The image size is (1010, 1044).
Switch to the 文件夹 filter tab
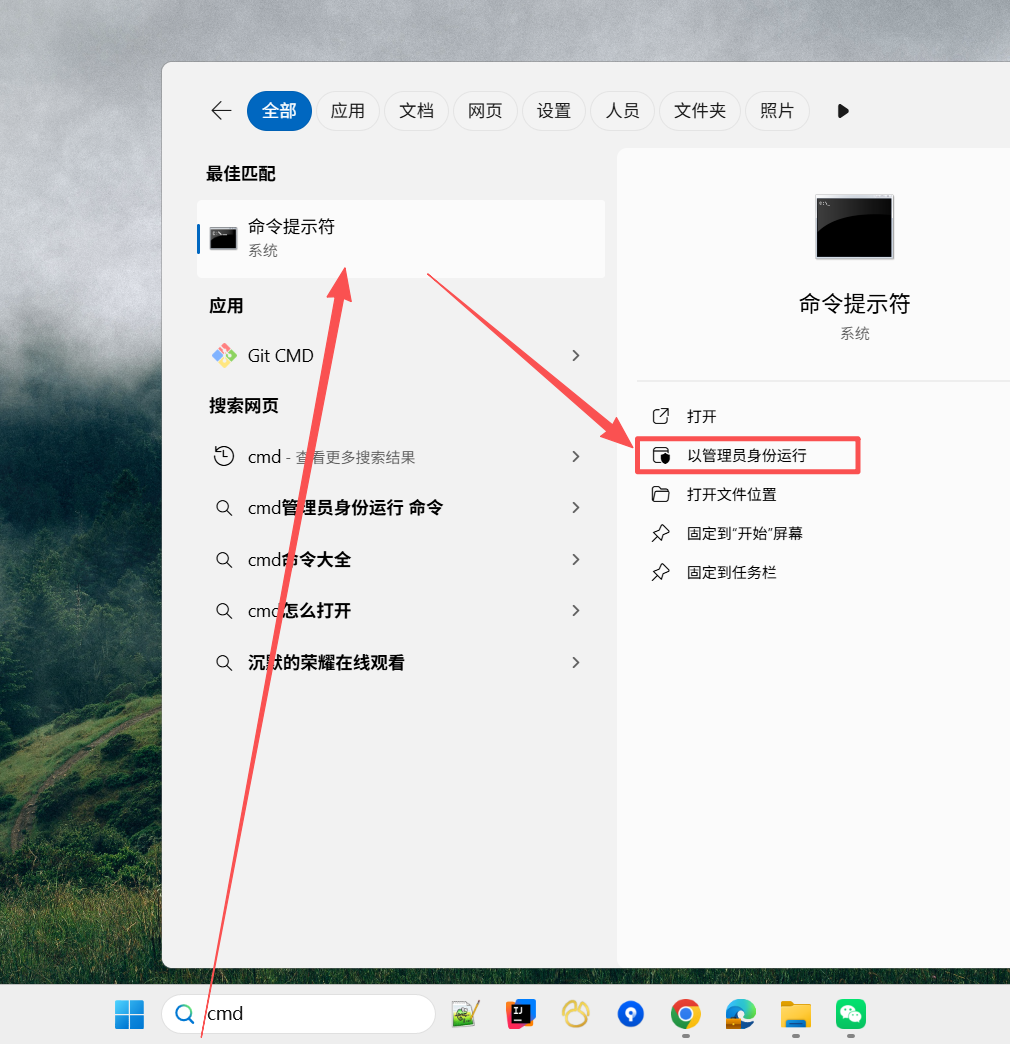[x=700, y=111]
